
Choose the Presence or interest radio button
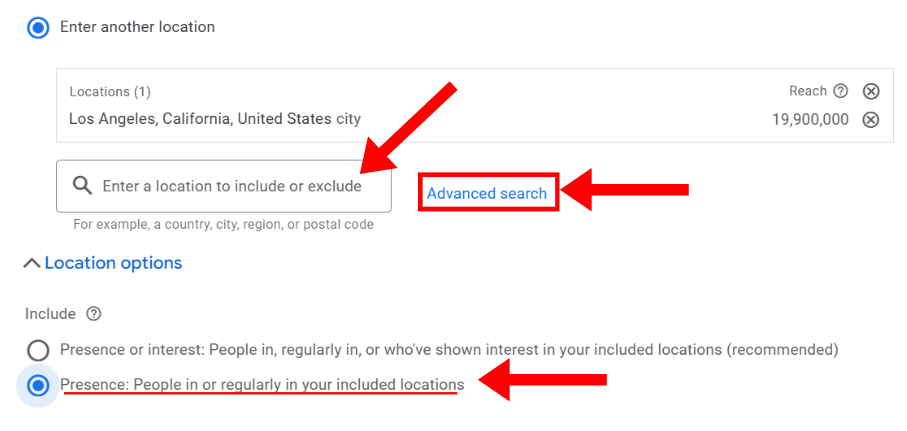(x=38, y=351)
